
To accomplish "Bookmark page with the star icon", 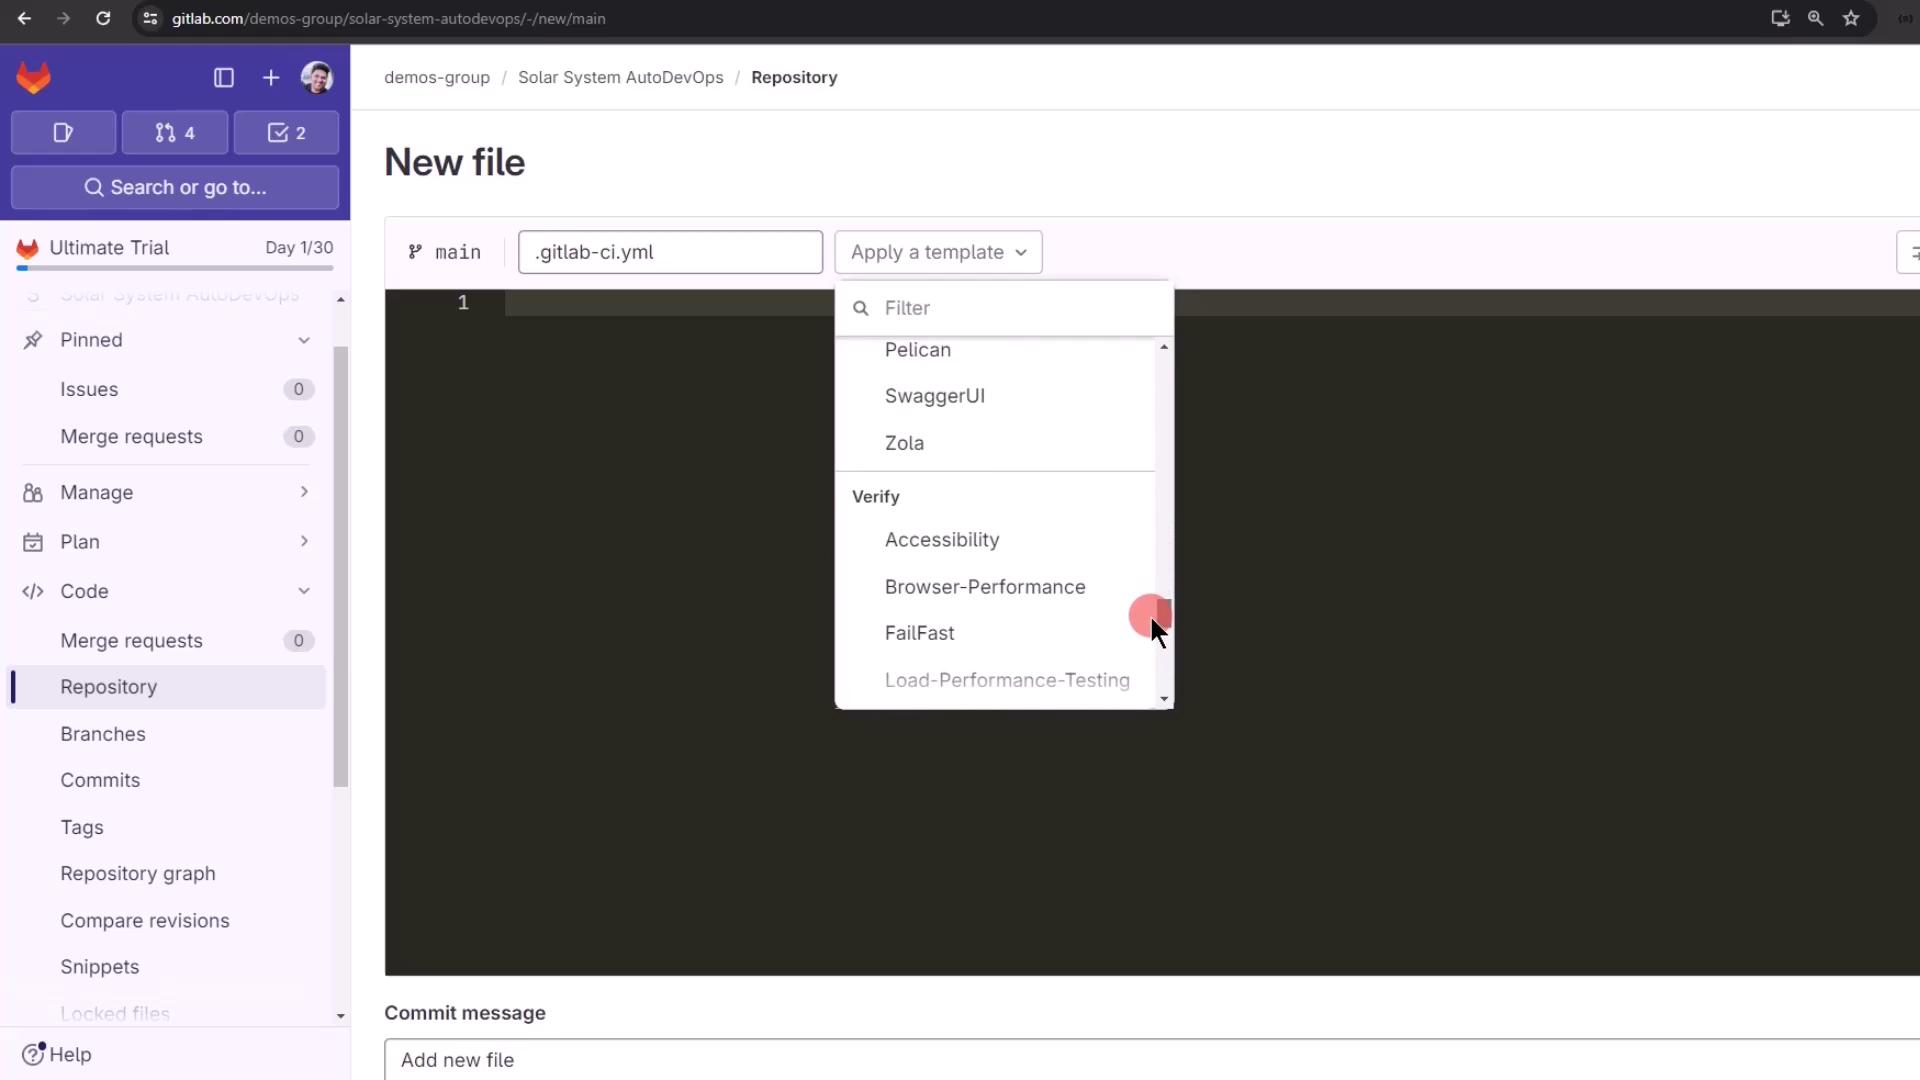I will 1851,18.
